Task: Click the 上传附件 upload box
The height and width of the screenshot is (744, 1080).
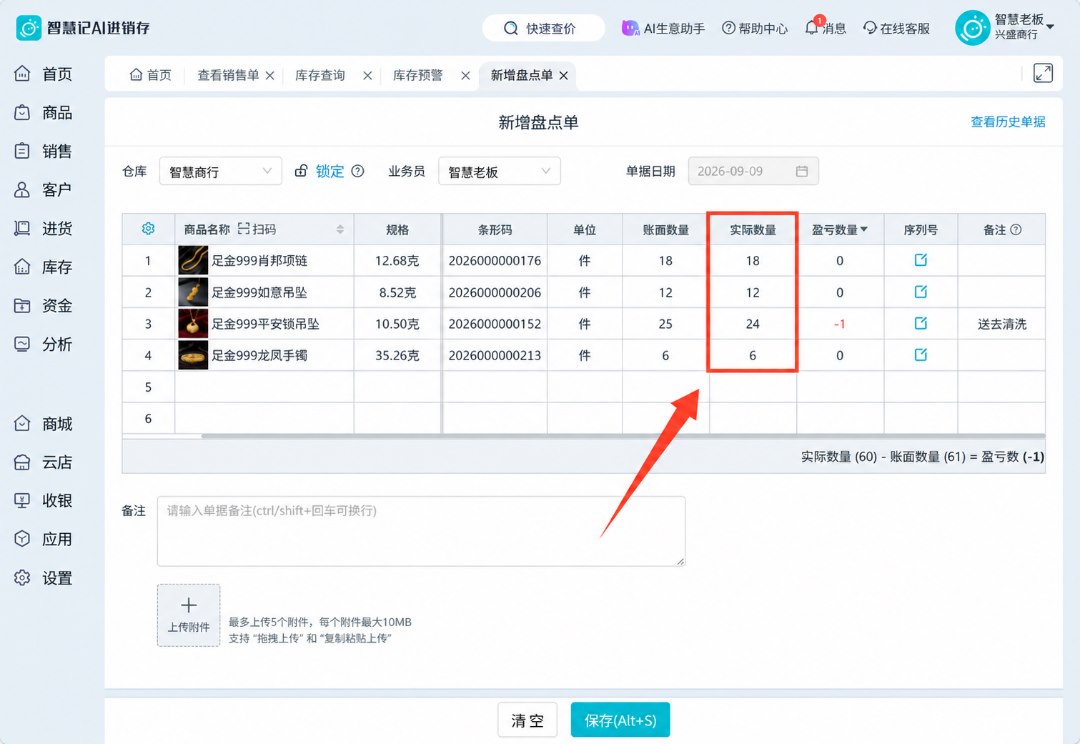Action: coord(189,615)
